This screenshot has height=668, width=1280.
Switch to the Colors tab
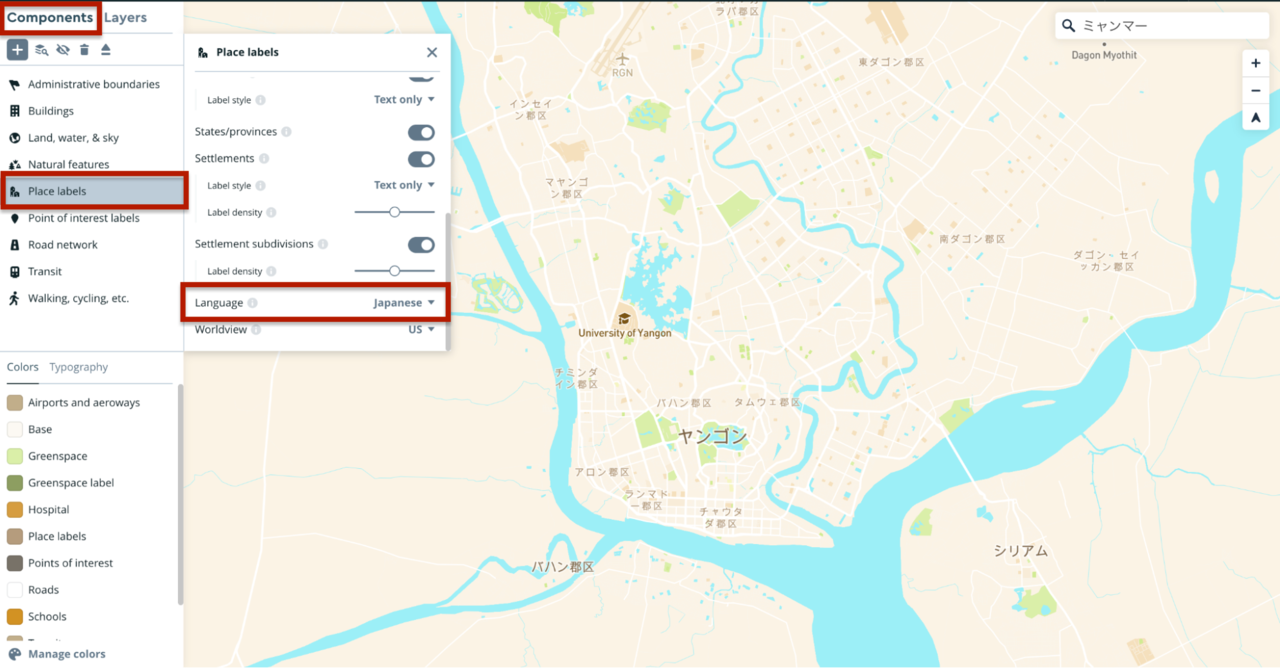pos(23,367)
